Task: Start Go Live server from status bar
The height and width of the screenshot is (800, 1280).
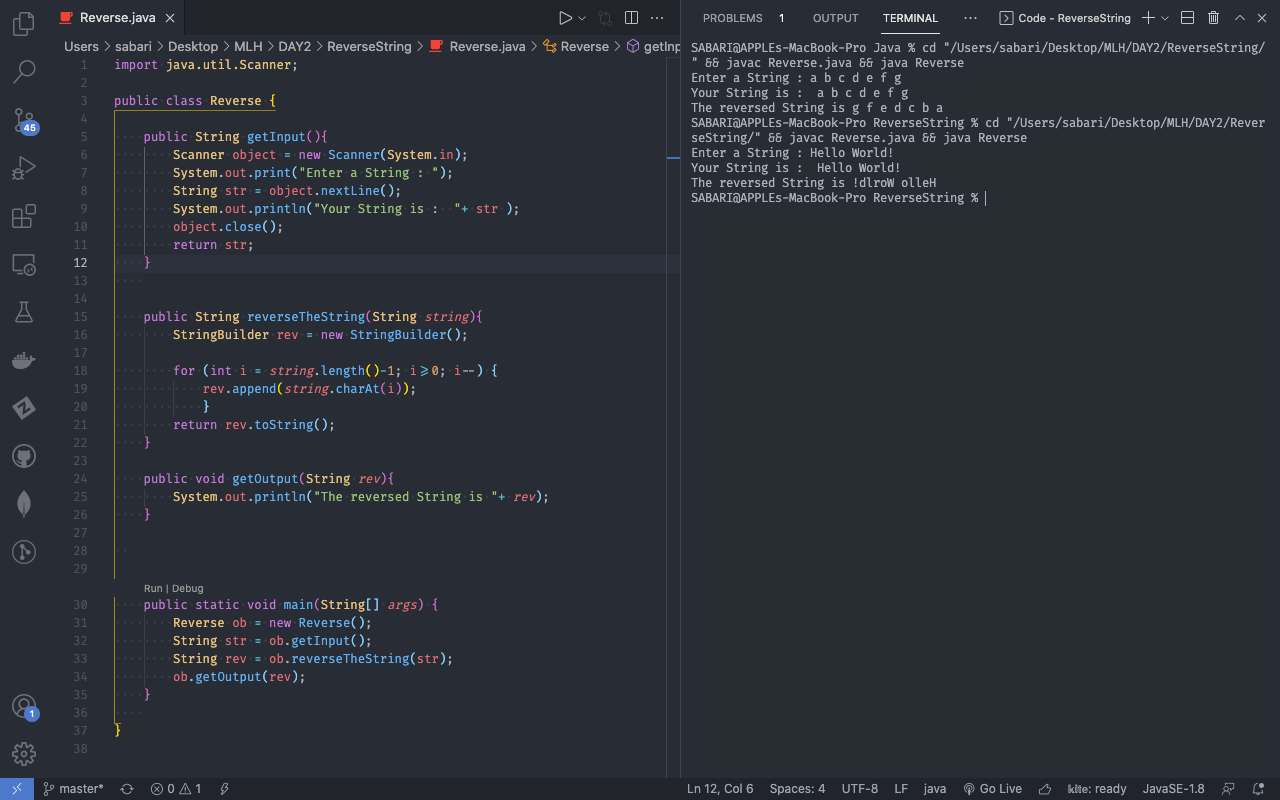Action: [993, 788]
